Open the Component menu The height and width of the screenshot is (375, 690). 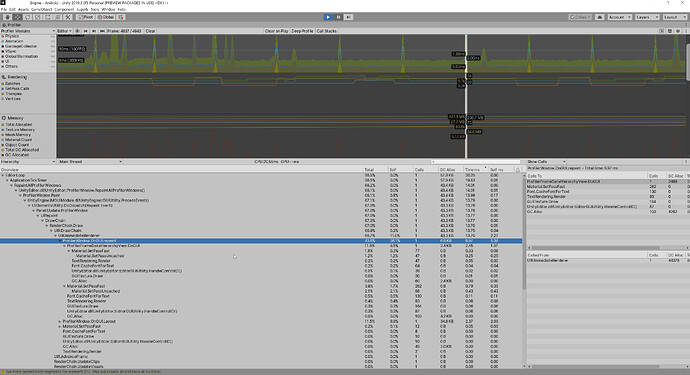64,9
